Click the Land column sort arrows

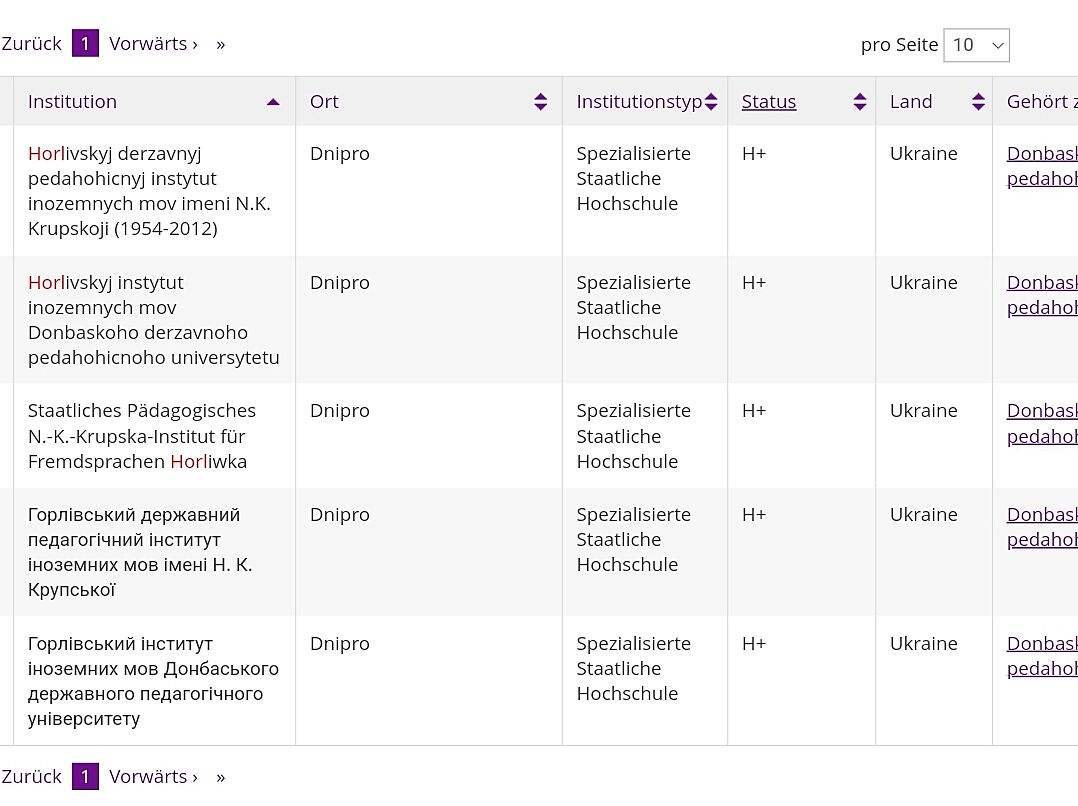tap(977, 102)
